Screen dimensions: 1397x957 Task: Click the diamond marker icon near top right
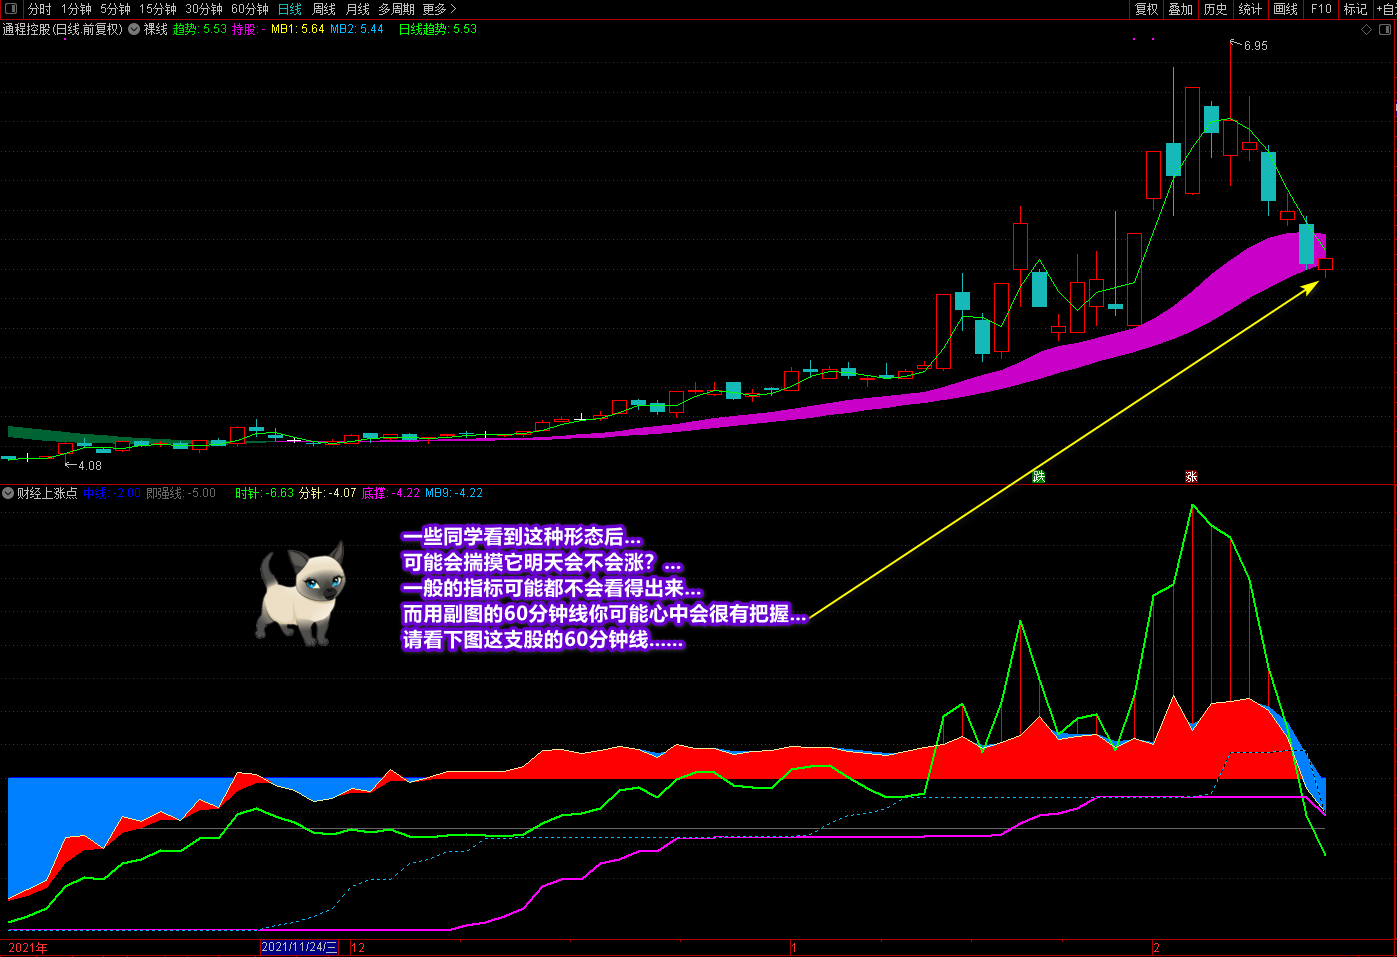(1367, 30)
